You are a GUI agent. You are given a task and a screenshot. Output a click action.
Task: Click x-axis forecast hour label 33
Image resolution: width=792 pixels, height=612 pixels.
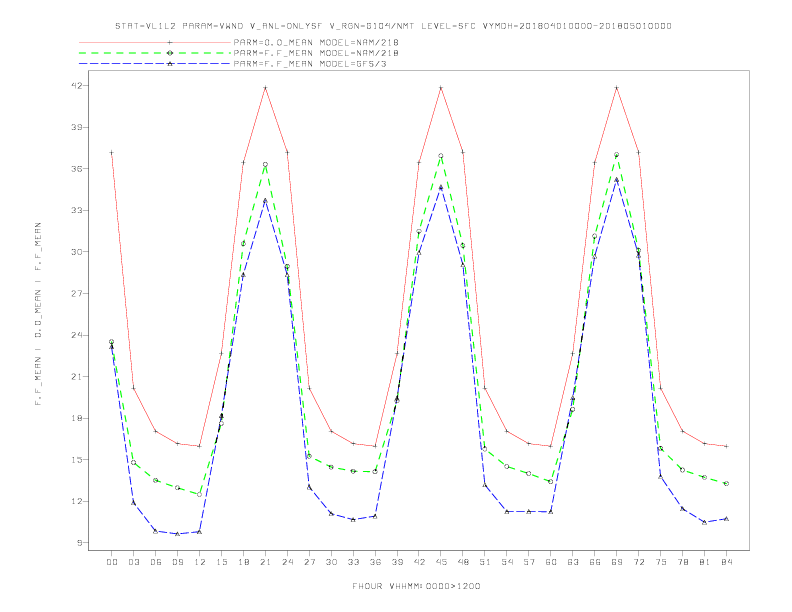point(353,562)
